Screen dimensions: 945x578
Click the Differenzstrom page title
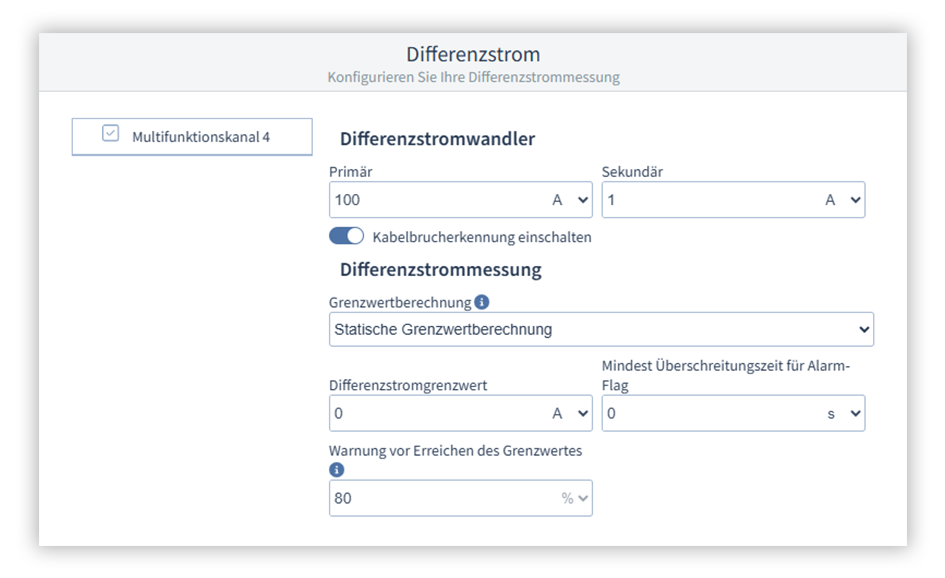(x=472, y=54)
